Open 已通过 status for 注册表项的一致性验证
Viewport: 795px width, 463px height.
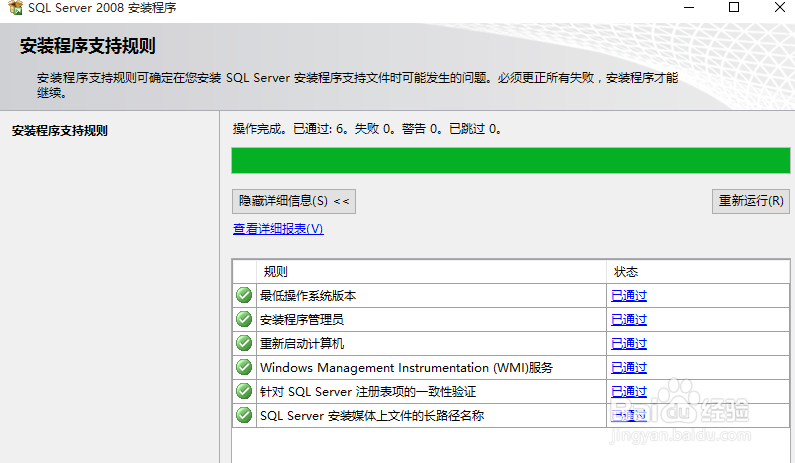point(629,391)
